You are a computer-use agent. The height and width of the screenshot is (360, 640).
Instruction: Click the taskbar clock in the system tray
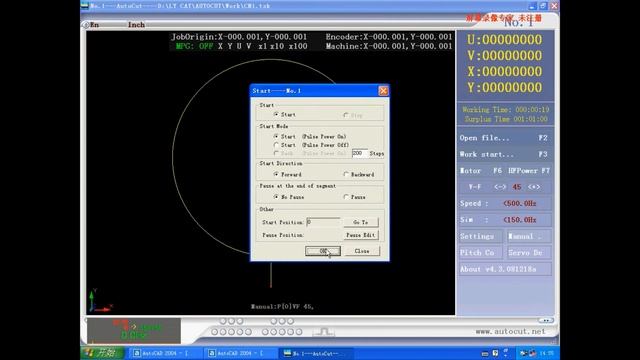pos(547,353)
